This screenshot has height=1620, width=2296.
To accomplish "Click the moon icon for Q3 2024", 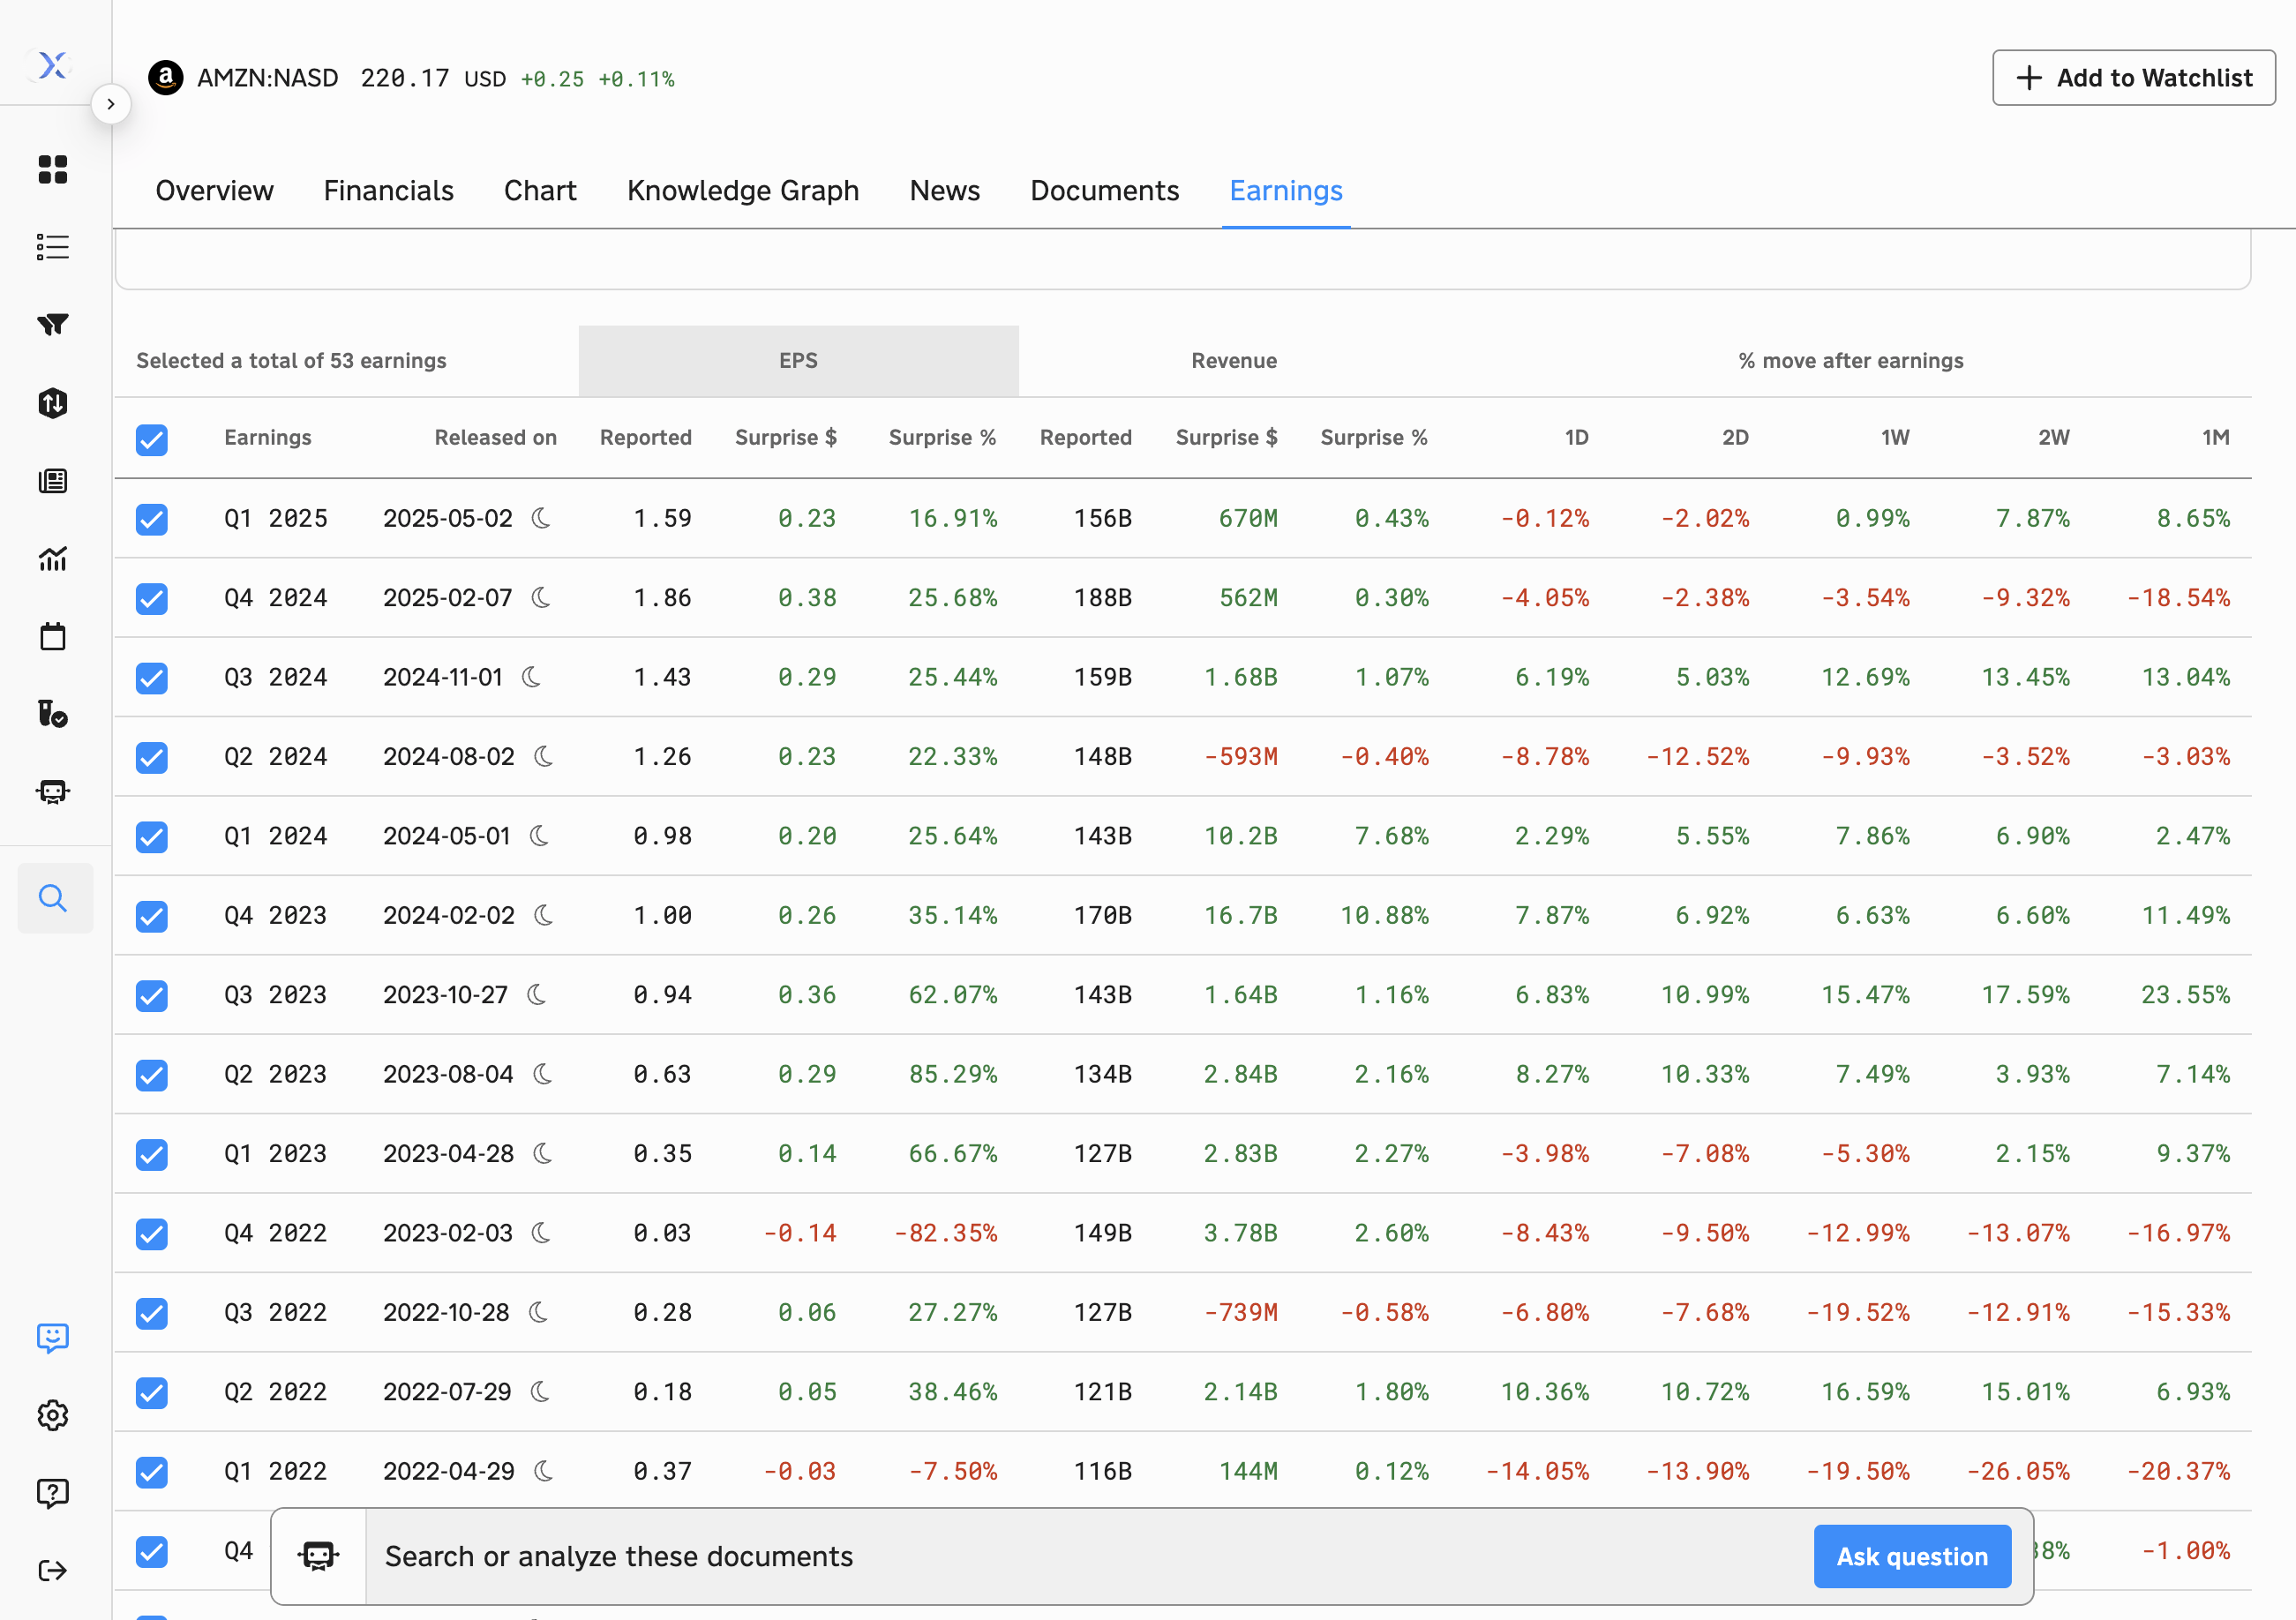I will coord(532,677).
